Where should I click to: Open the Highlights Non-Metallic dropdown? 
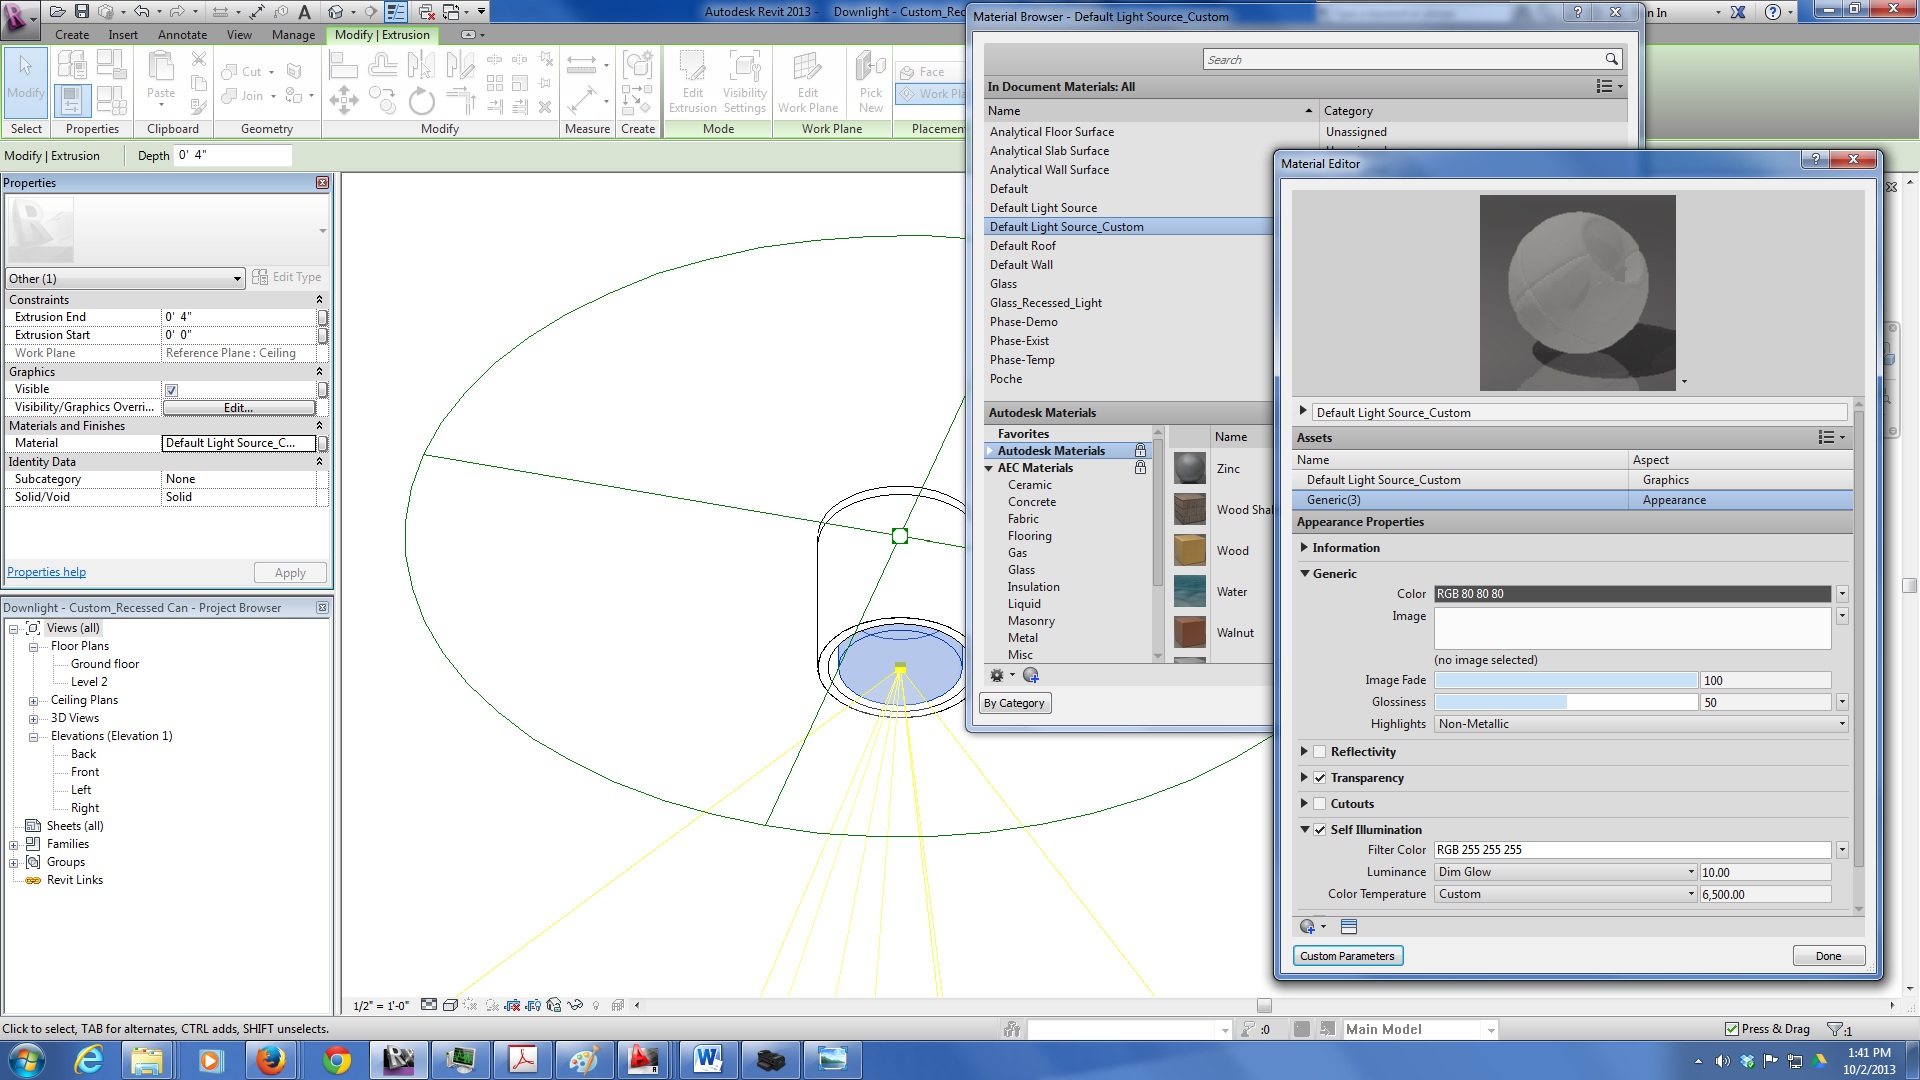pos(1640,724)
